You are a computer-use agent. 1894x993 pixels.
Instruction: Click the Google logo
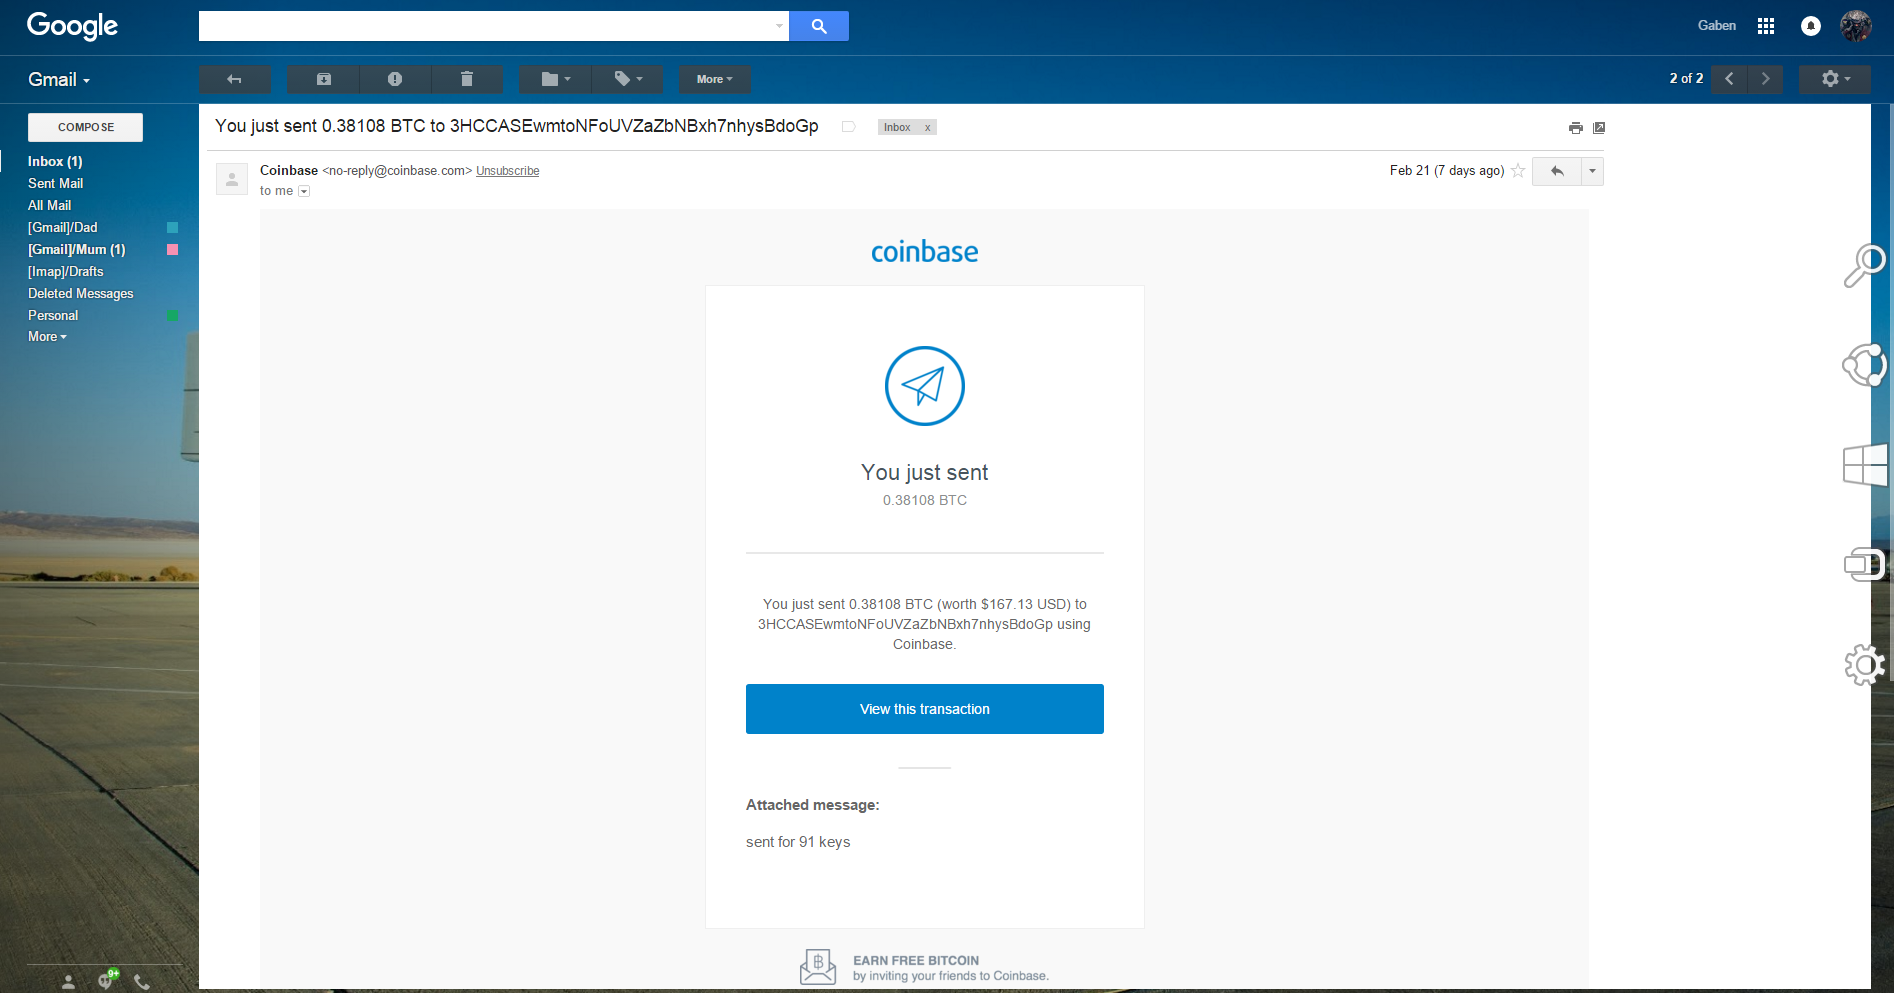(72, 26)
